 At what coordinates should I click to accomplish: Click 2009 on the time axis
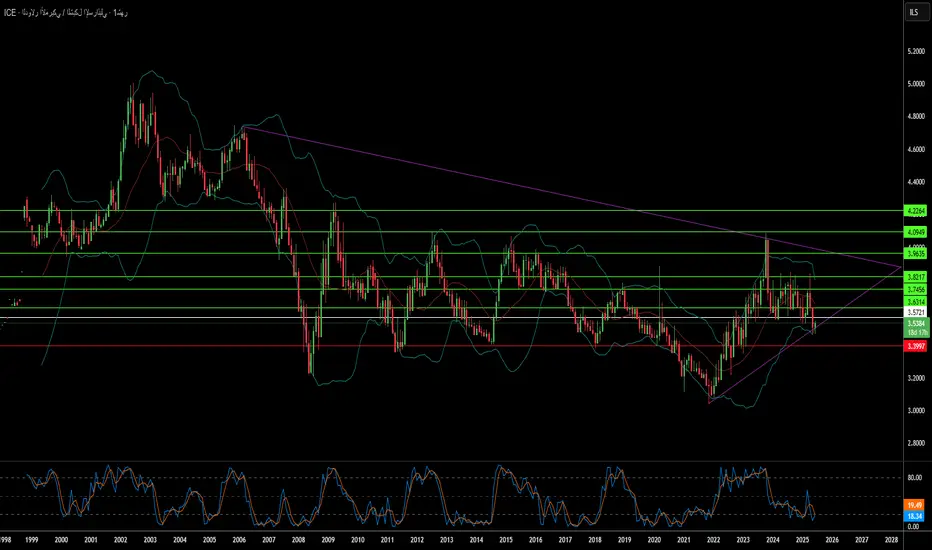328,540
